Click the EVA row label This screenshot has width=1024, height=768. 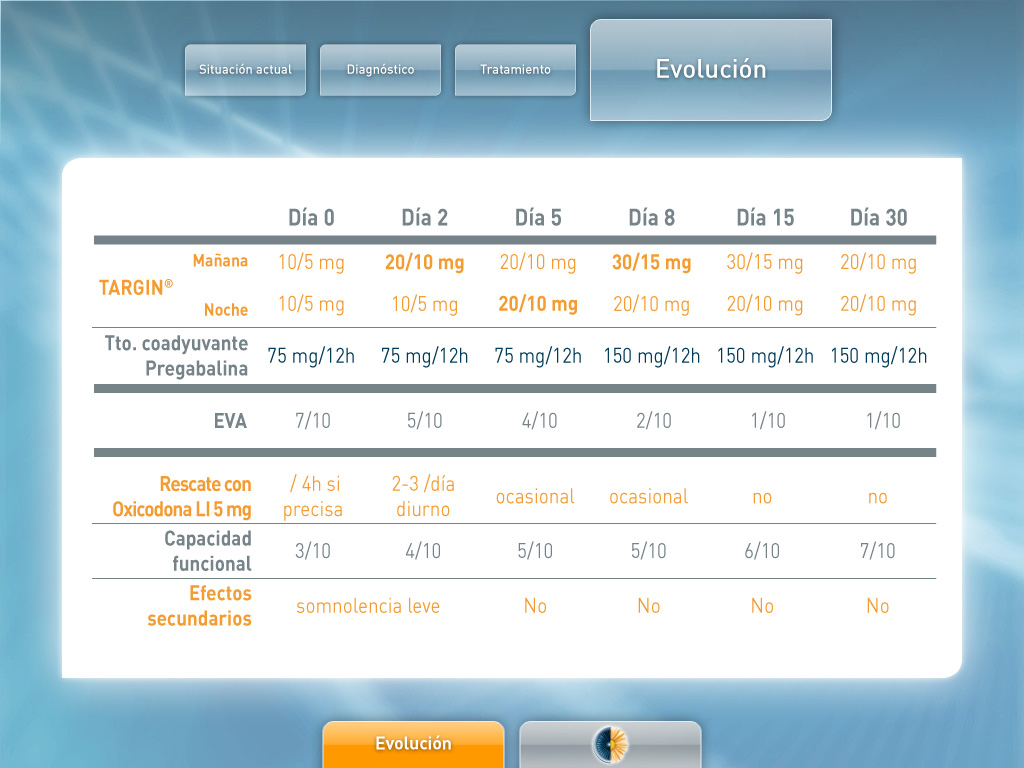(230, 421)
